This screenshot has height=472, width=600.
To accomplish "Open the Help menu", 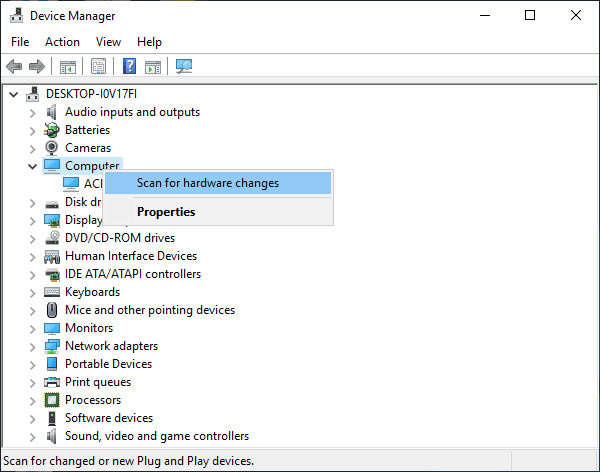I will pyautogui.click(x=149, y=42).
